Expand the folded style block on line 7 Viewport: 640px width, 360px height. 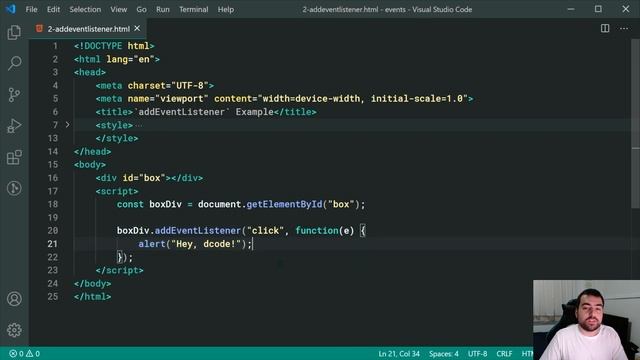click(x=67, y=125)
